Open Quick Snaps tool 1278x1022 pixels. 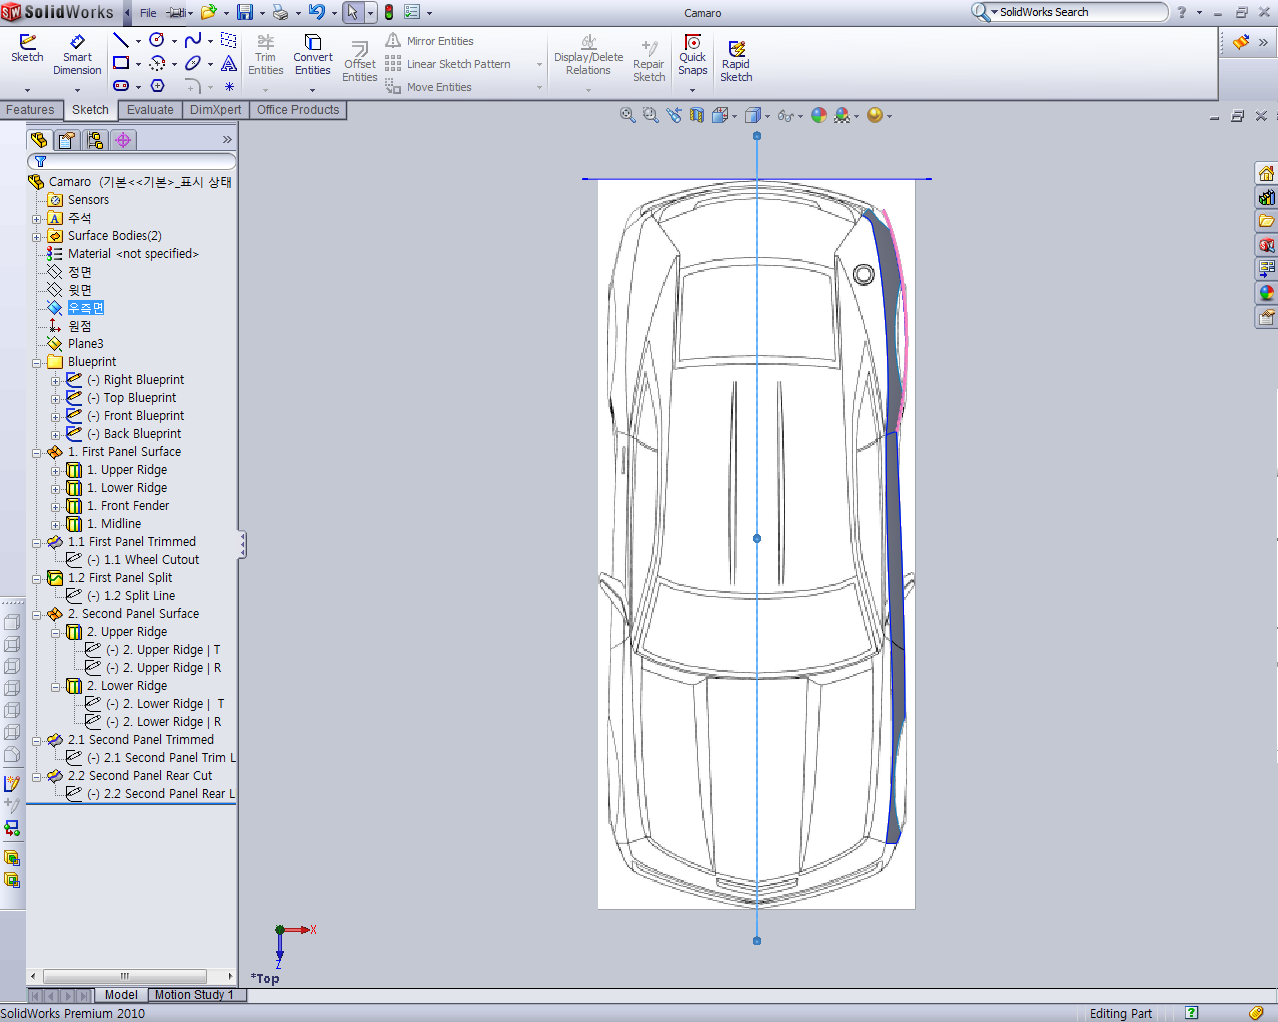click(x=692, y=55)
